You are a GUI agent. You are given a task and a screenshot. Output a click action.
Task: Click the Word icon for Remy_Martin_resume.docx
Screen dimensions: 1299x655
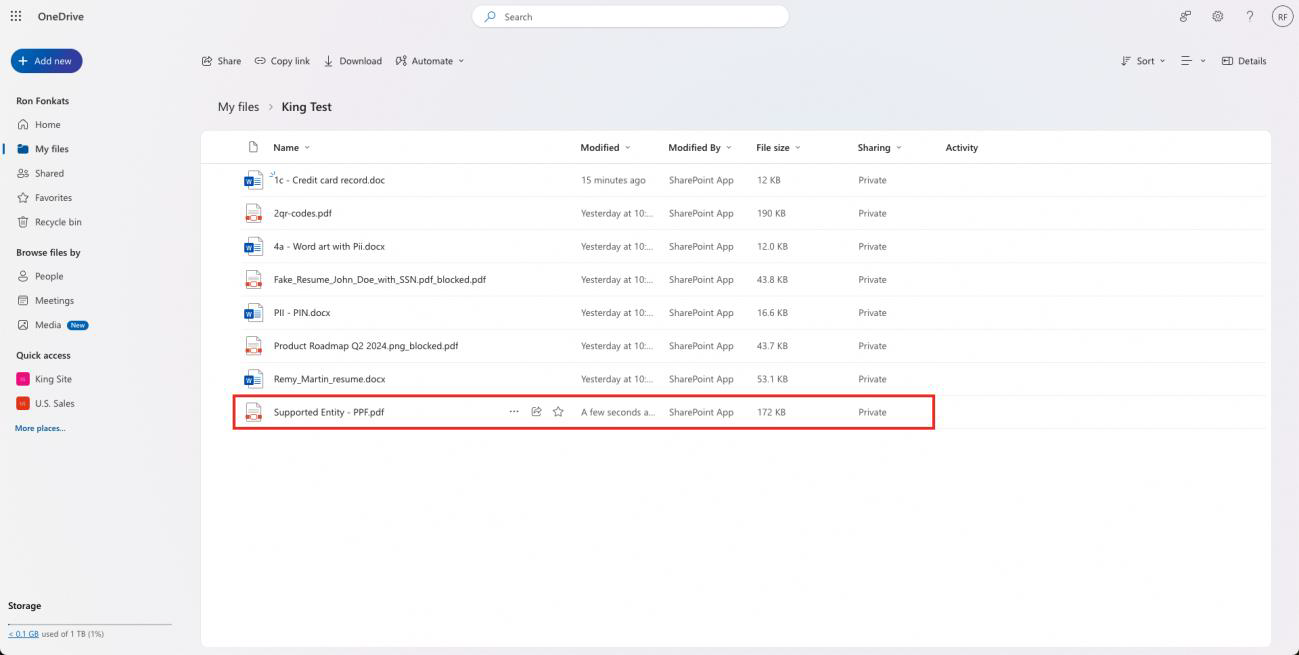point(253,379)
